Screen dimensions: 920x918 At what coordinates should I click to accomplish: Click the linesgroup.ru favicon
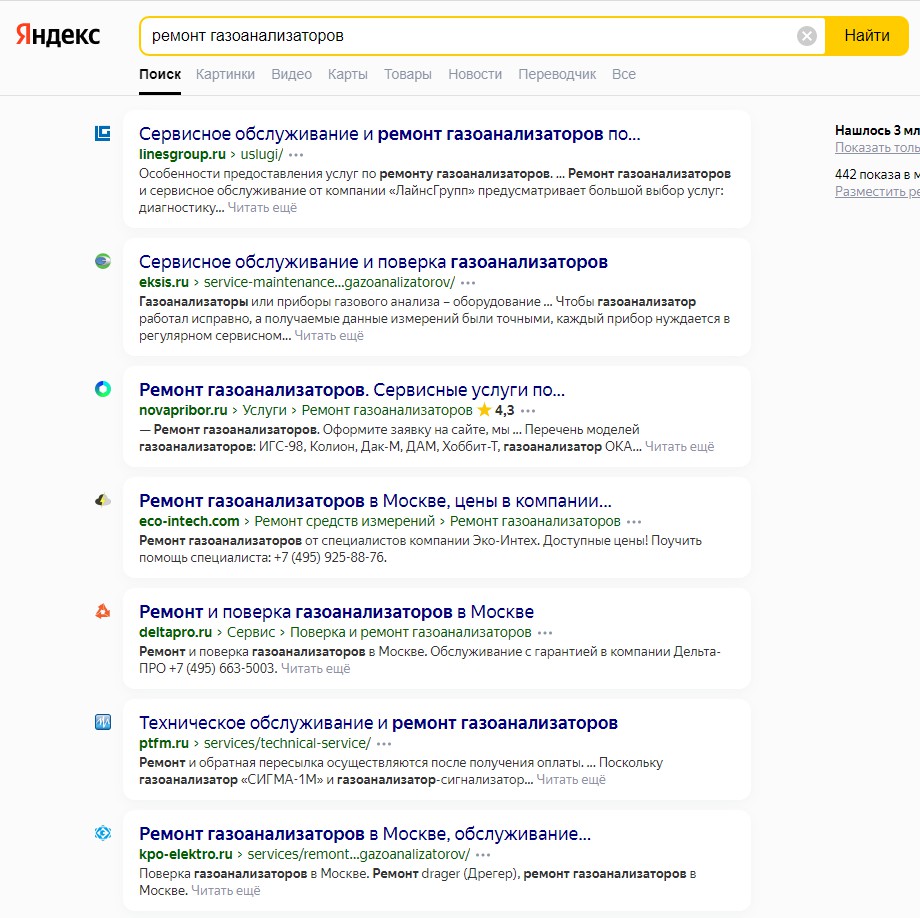(x=103, y=134)
